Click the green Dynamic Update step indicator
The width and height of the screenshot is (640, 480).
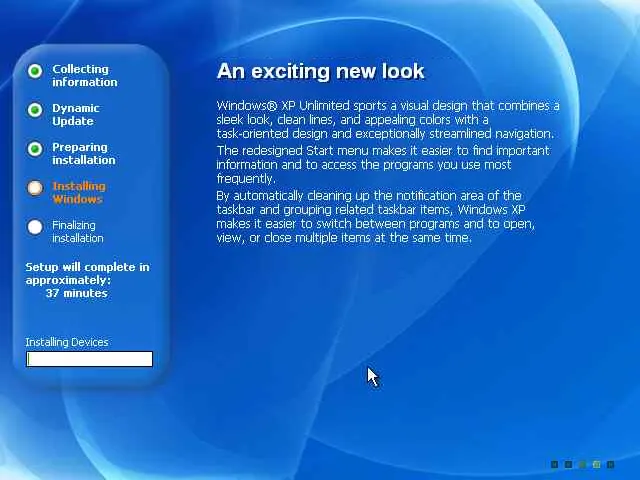[35, 110]
